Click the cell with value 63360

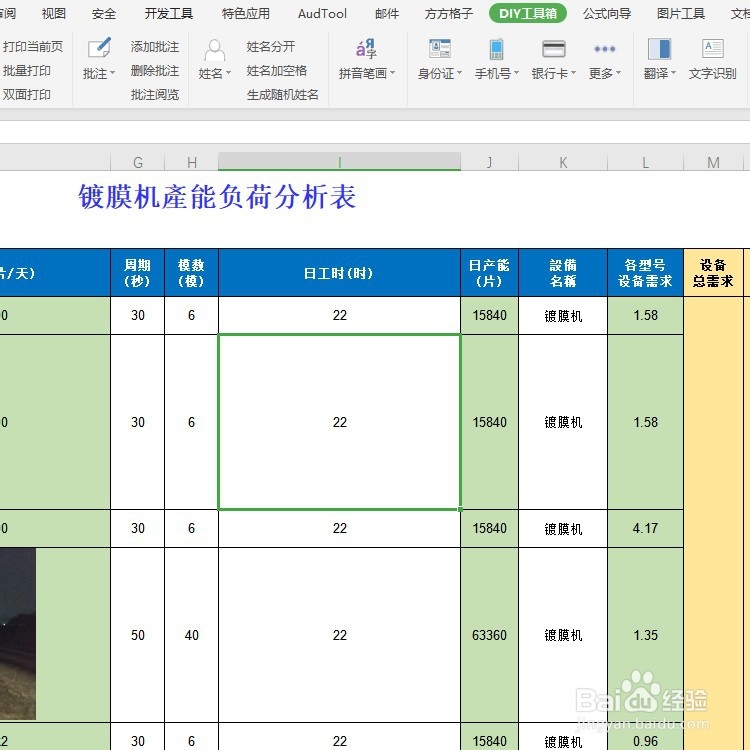(x=489, y=635)
